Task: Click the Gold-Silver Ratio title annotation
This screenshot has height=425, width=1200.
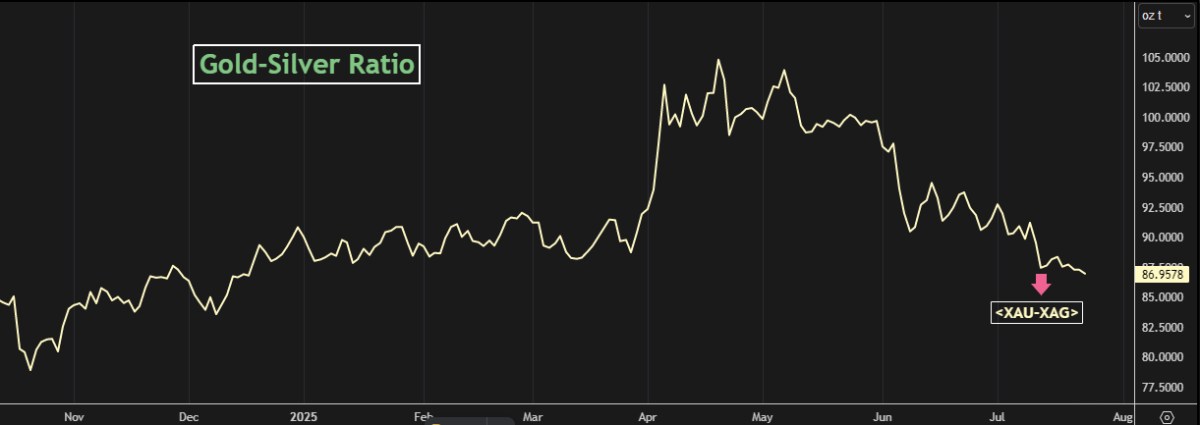Action: (x=307, y=65)
